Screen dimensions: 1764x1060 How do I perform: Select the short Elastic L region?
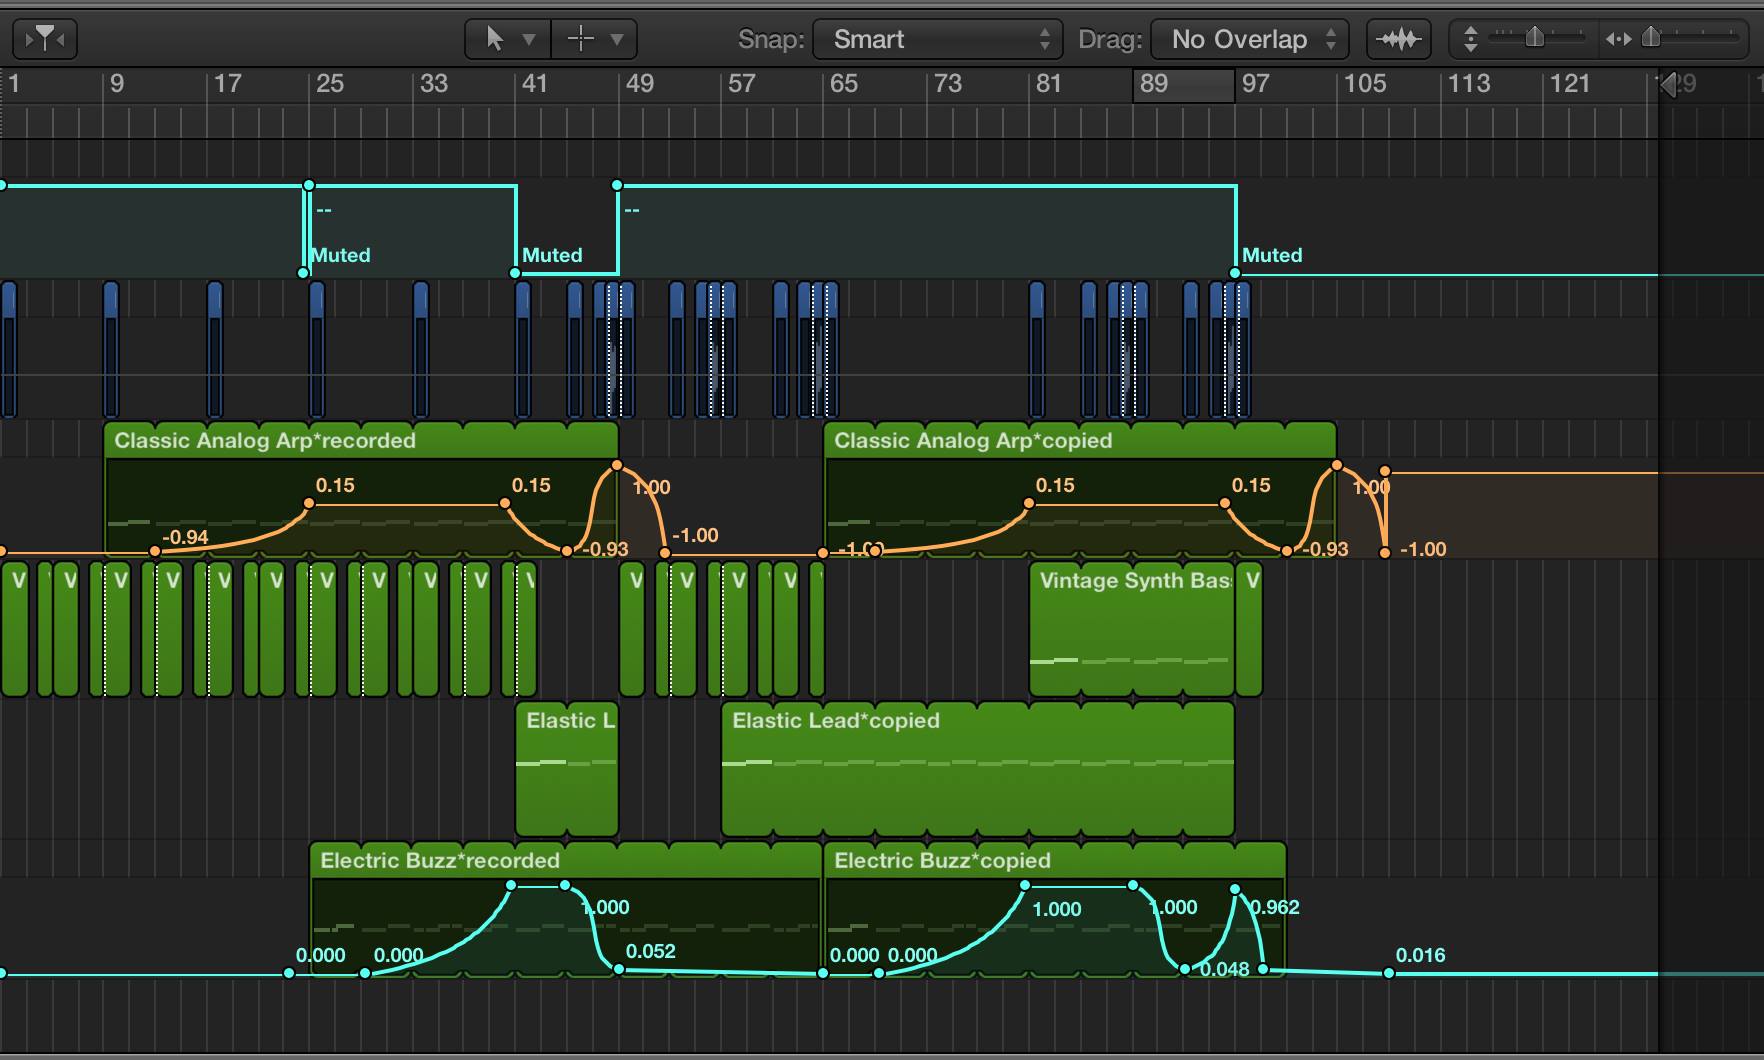click(567, 768)
